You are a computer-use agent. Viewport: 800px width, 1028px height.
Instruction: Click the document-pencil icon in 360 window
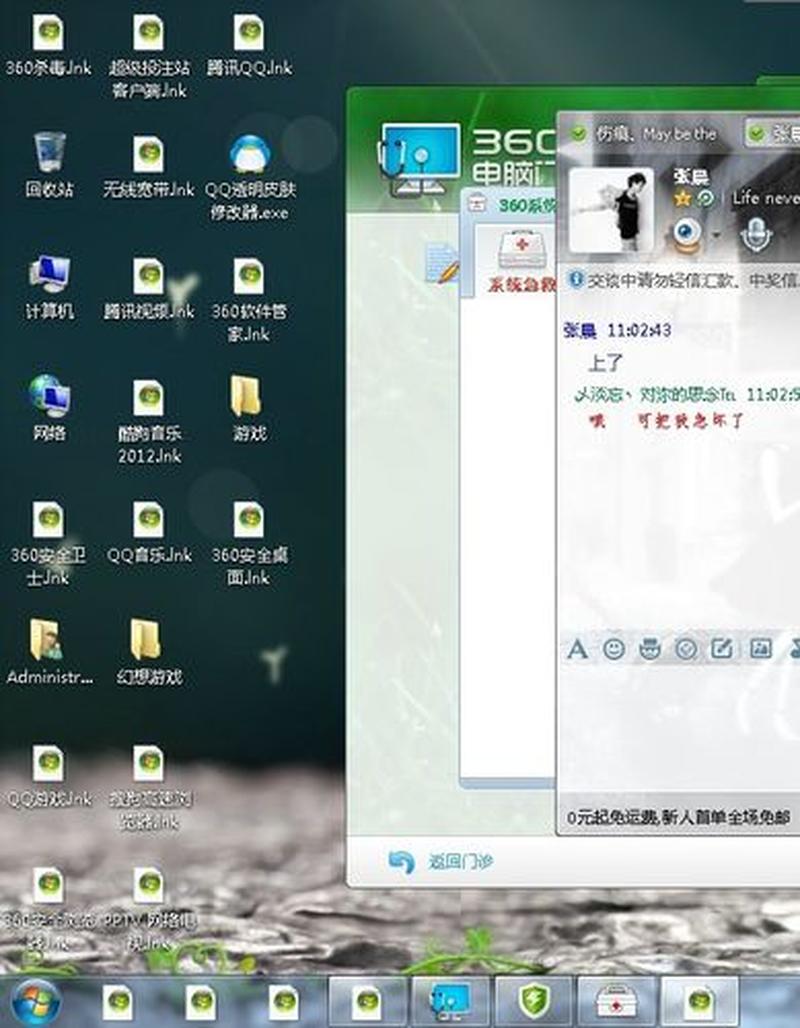(x=442, y=262)
